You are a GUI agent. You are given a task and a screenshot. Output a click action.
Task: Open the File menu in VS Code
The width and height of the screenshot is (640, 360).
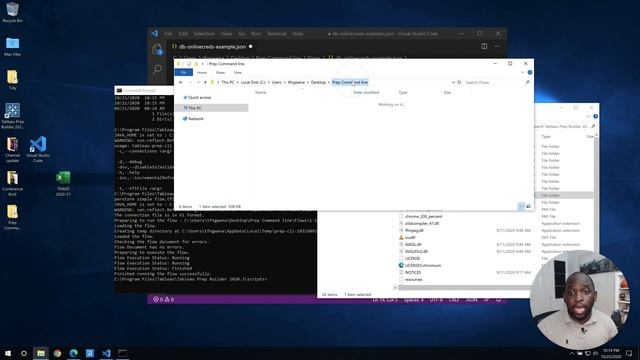pos(168,34)
